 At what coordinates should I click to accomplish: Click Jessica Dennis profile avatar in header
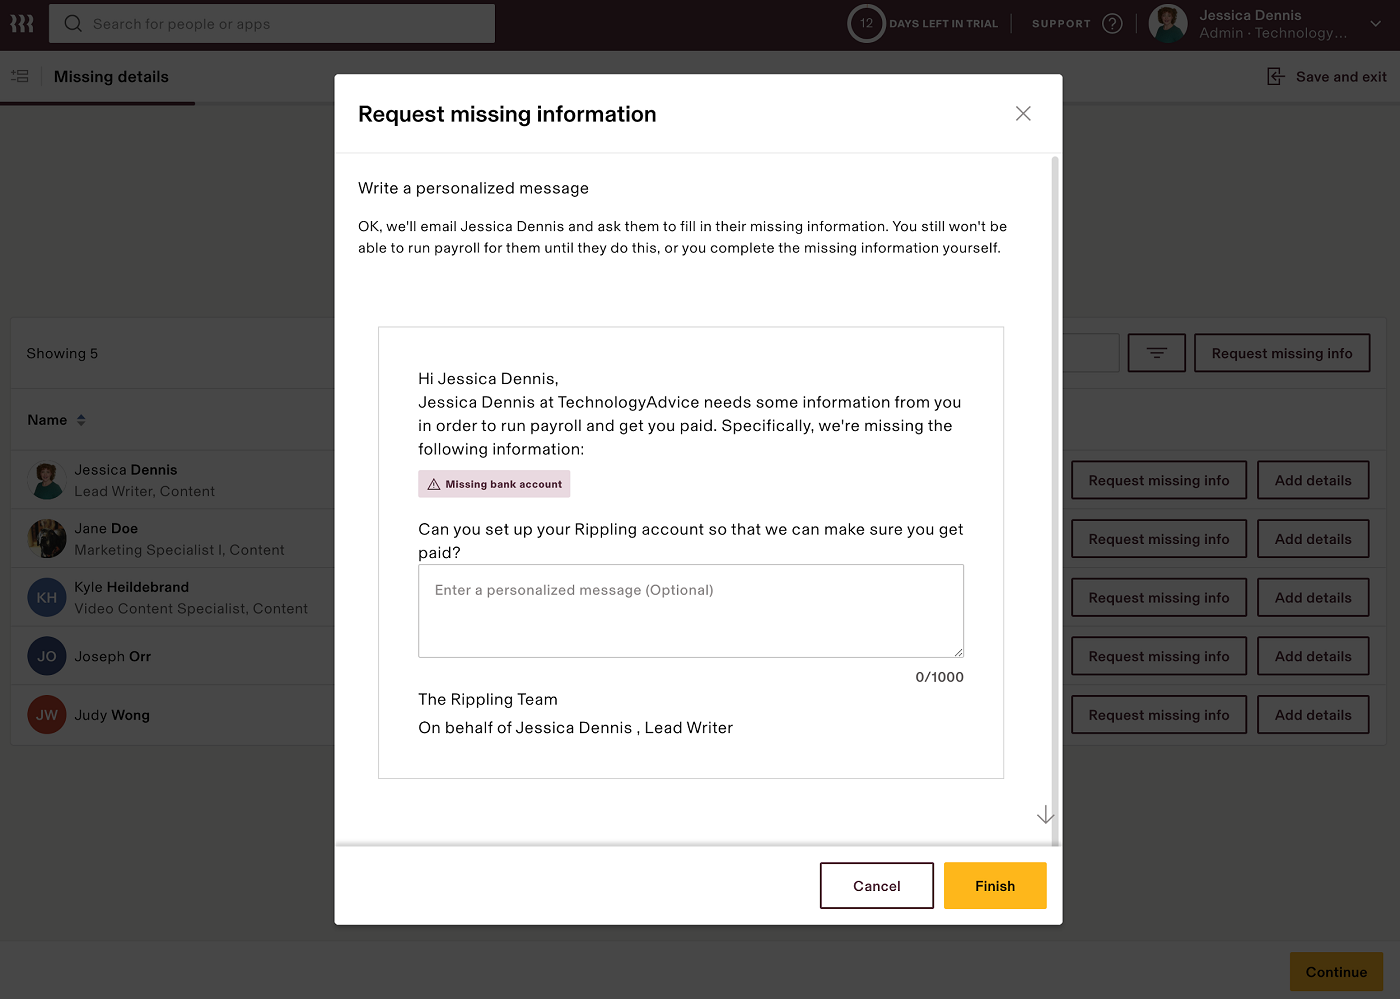click(x=1168, y=23)
